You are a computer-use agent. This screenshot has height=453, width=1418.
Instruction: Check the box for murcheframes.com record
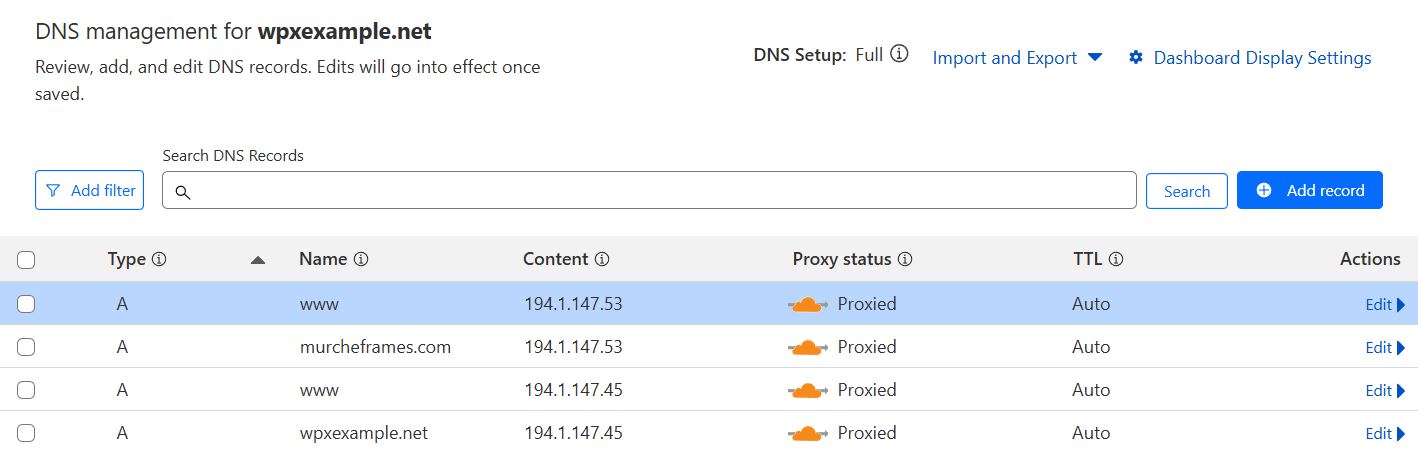(26, 347)
